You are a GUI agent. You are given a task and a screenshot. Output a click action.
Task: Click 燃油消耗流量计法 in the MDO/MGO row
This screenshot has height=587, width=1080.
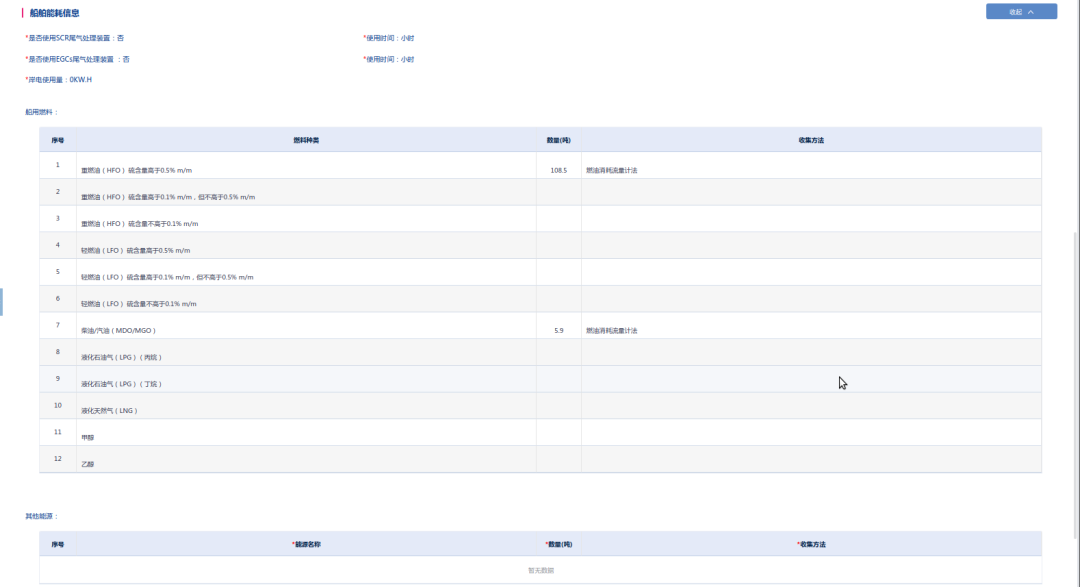pyautogui.click(x=612, y=331)
